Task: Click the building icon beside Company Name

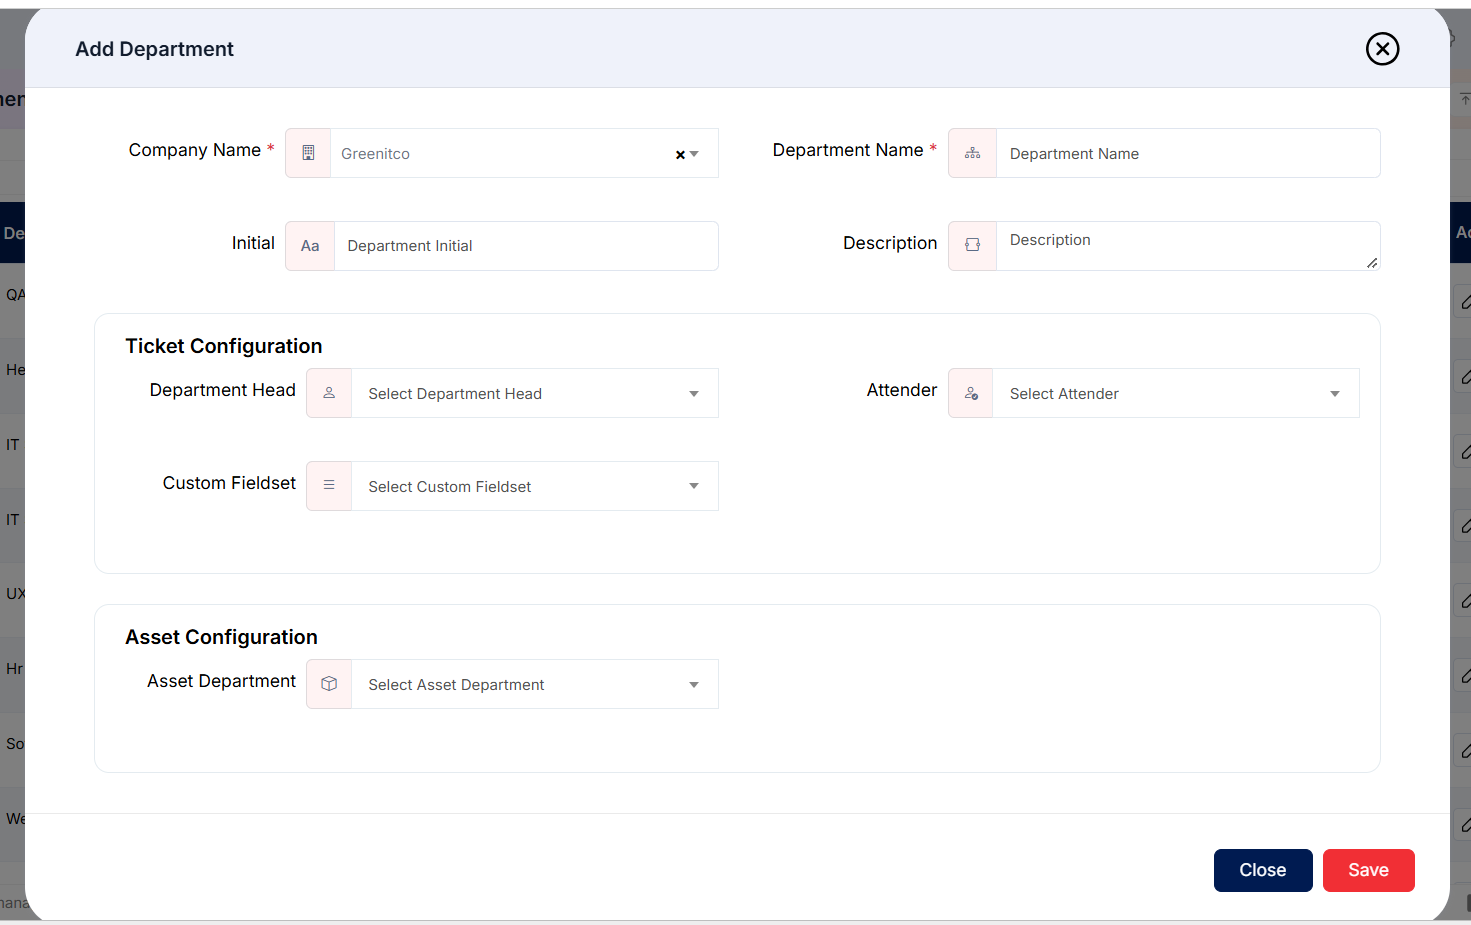Action: pyautogui.click(x=308, y=153)
